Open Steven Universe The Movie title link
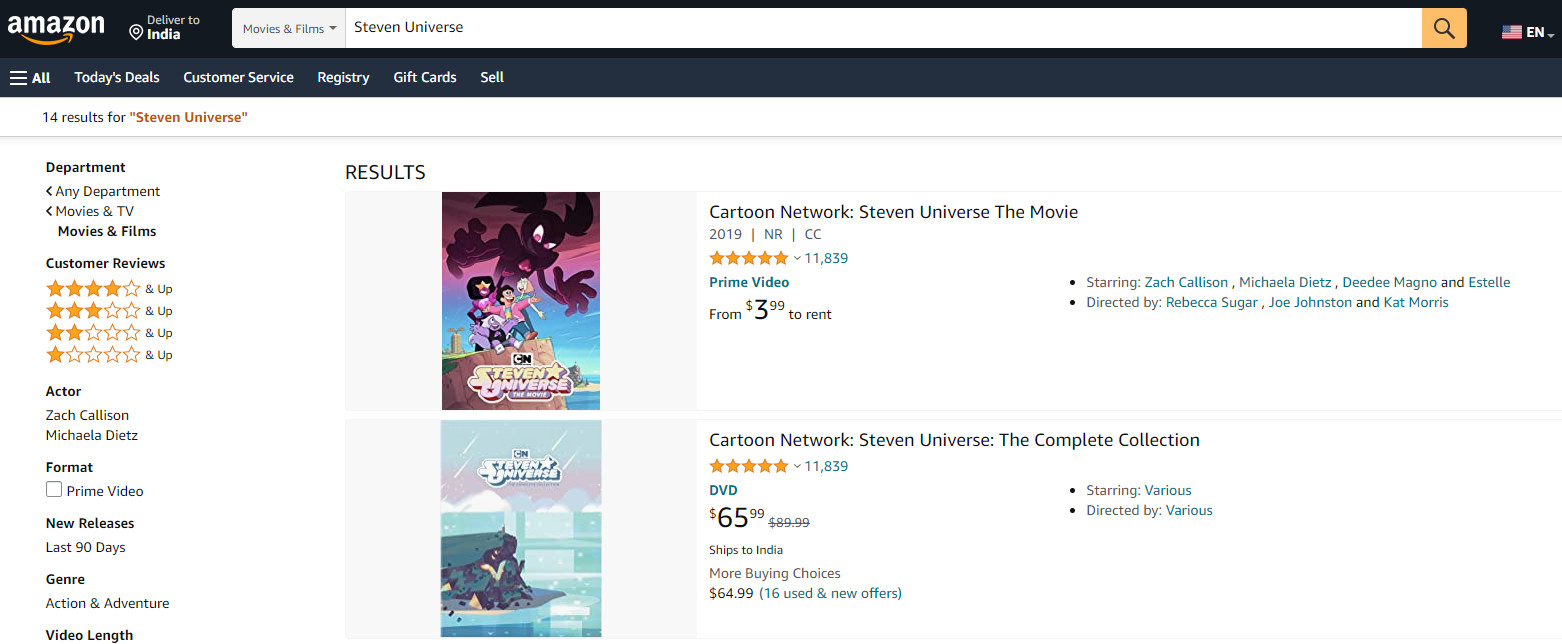The width and height of the screenshot is (1562, 644). click(x=893, y=212)
